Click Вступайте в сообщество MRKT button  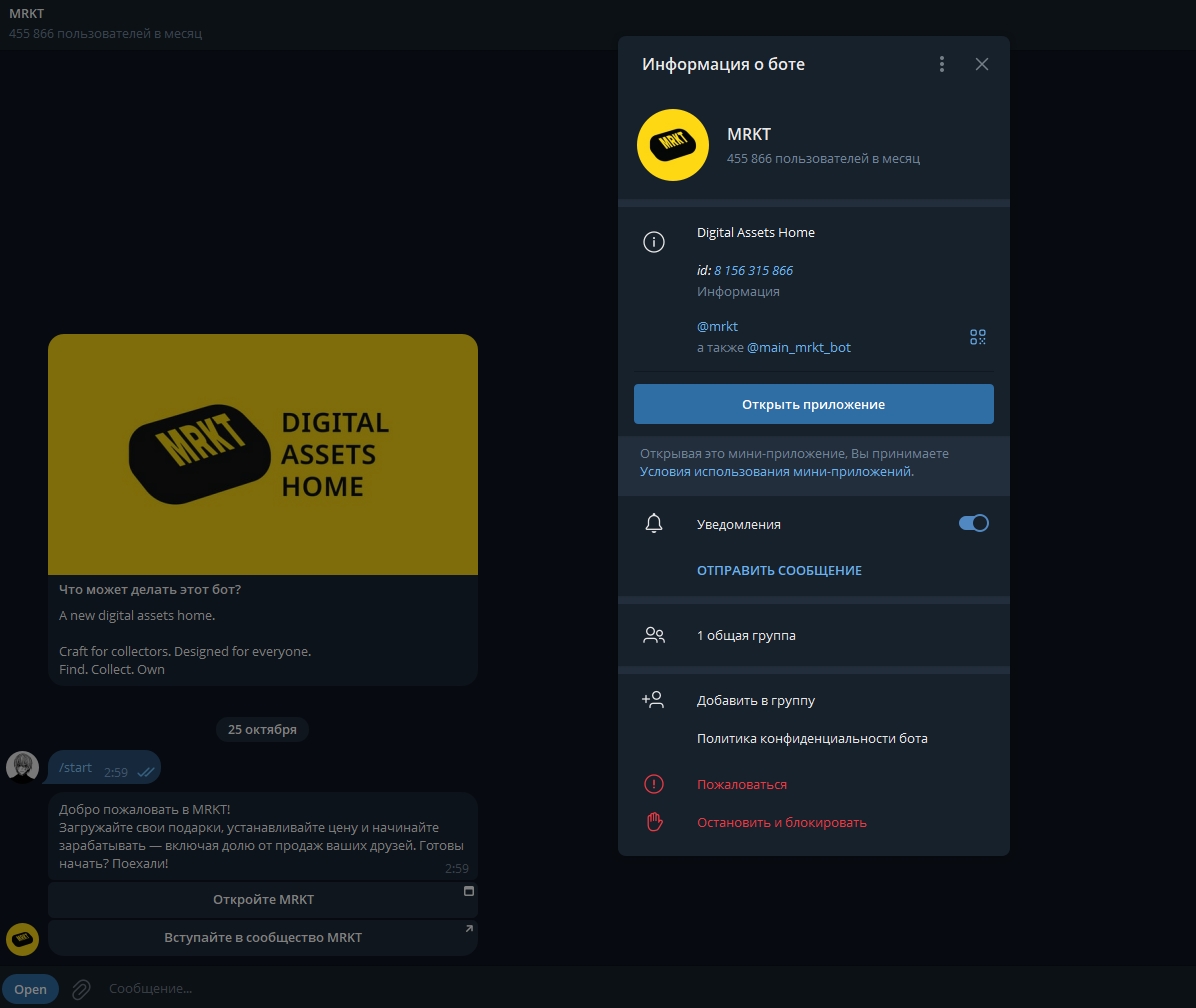pos(263,938)
